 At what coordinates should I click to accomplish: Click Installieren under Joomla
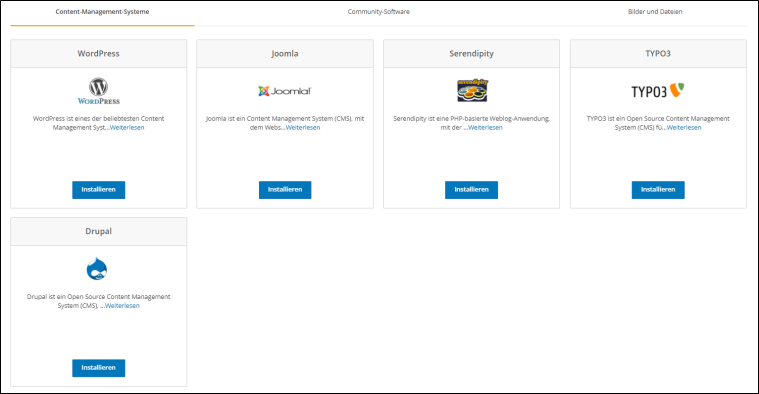coord(285,190)
